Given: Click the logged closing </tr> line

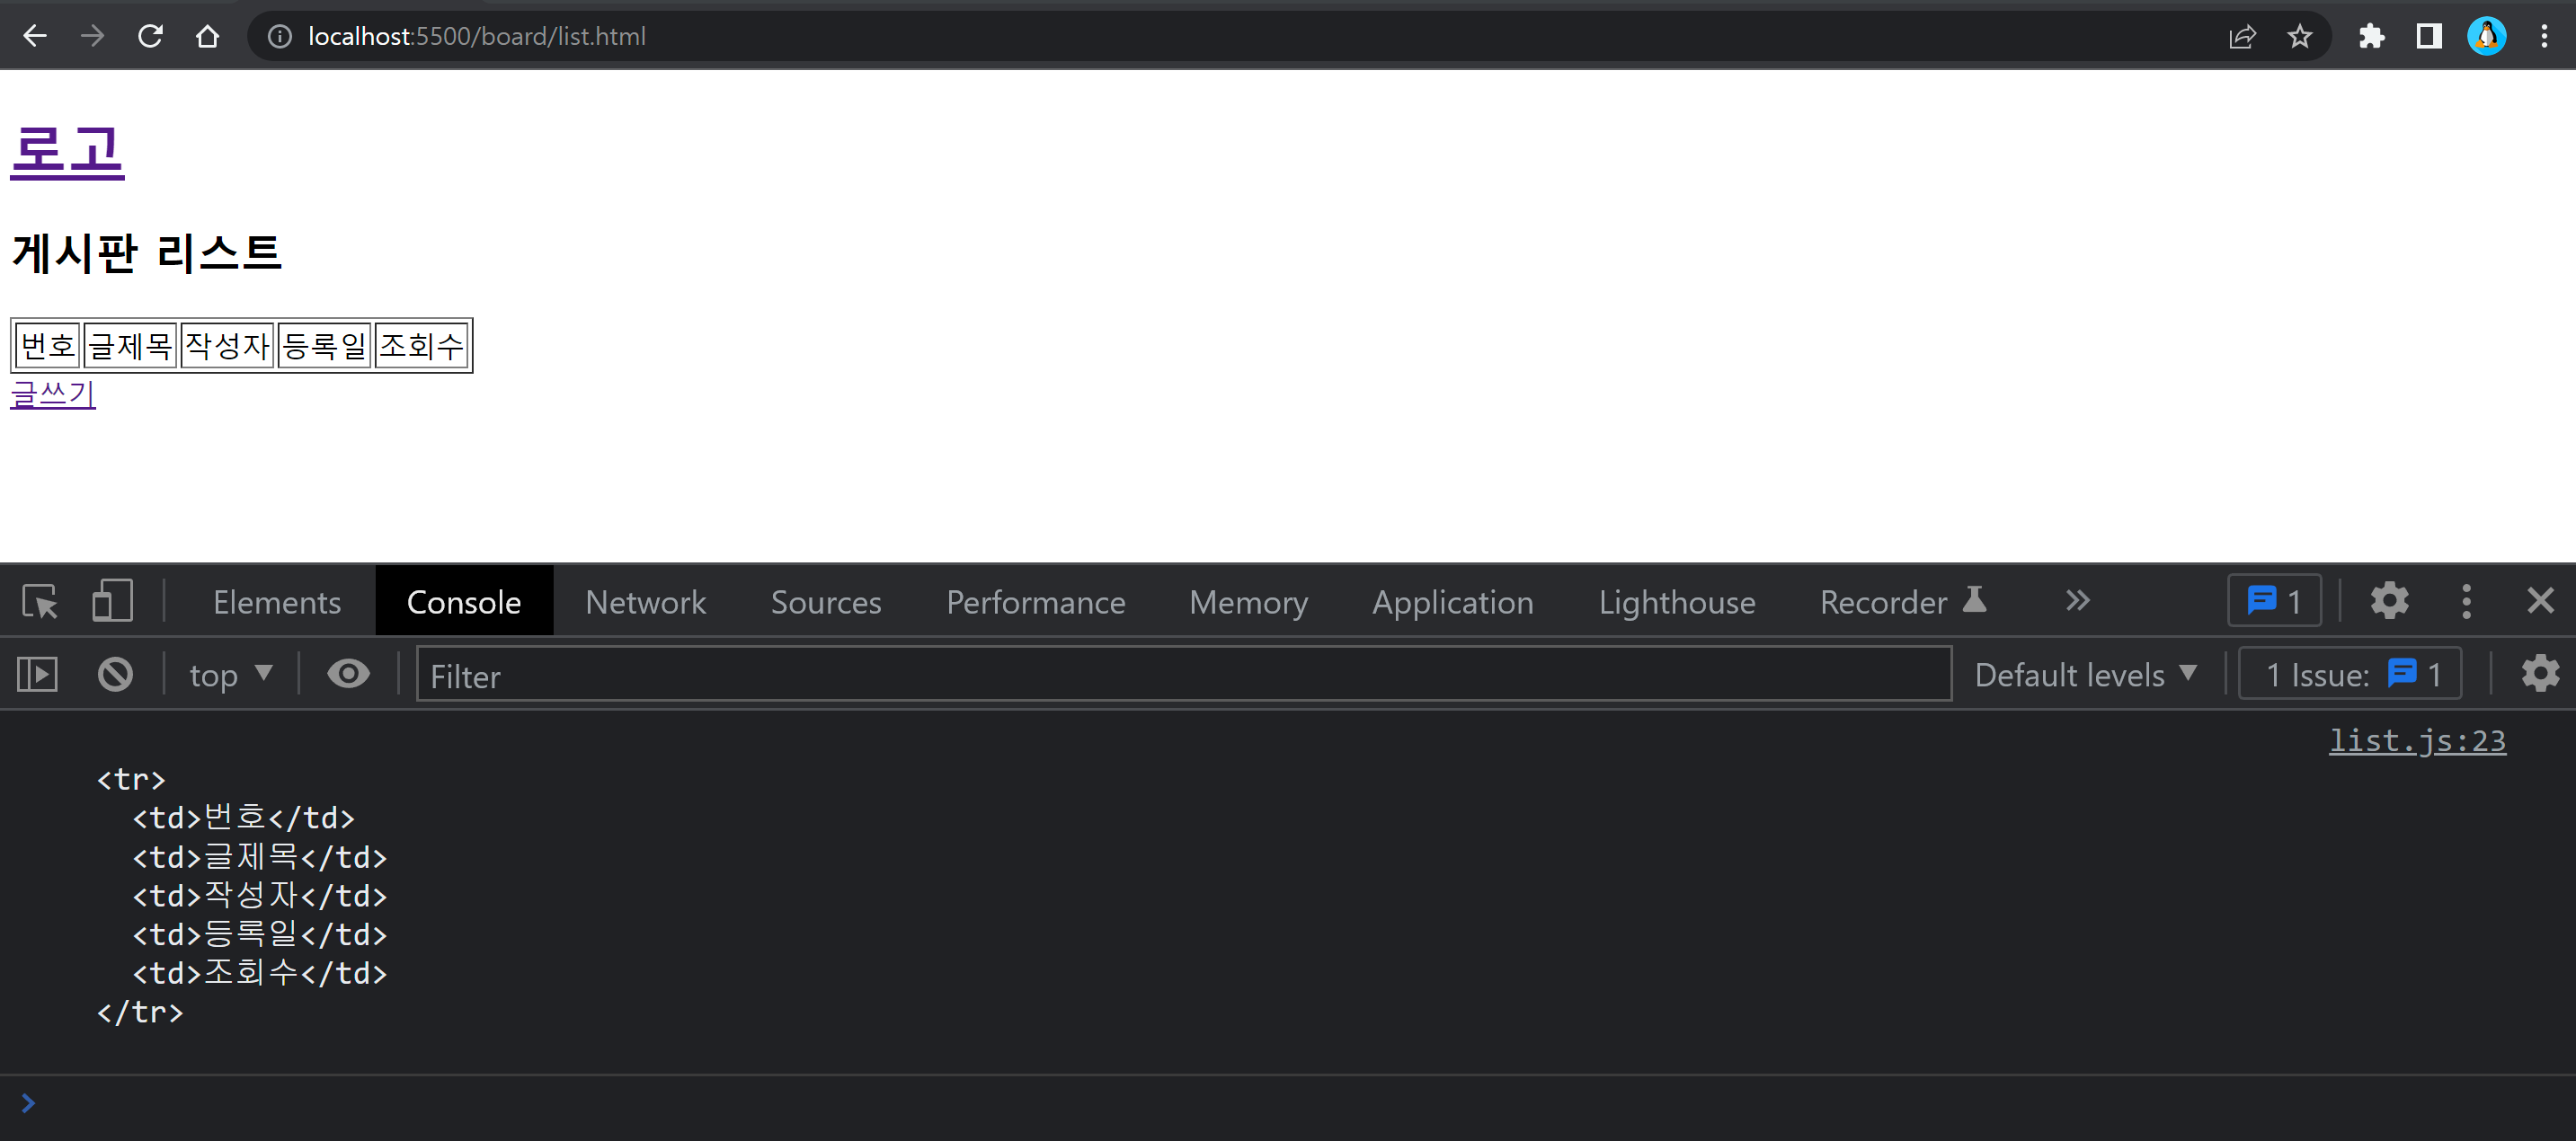Looking at the screenshot, I should [140, 1012].
